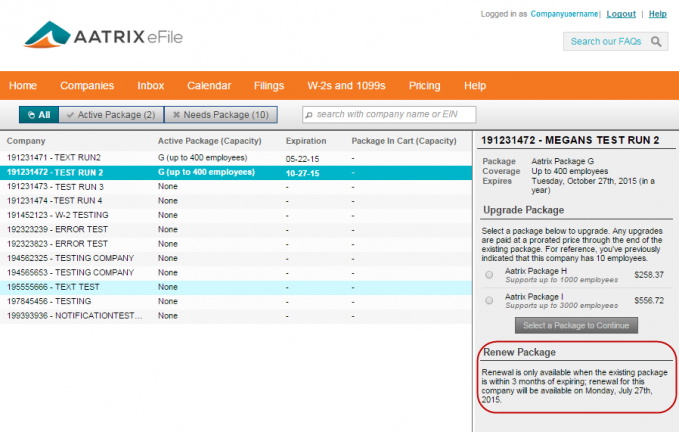This screenshot has height=432, width=679.
Task: Select row 191231472 - TEST RUN 2
Action: pos(236,172)
